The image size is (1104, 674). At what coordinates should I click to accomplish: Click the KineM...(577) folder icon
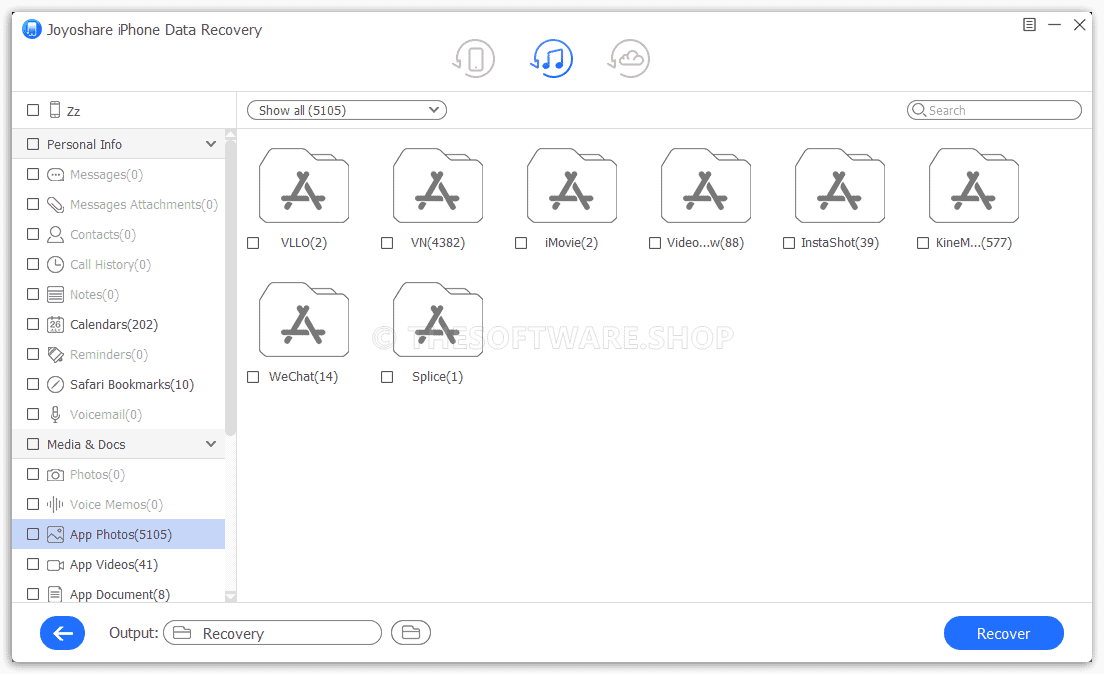click(x=973, y=185)
